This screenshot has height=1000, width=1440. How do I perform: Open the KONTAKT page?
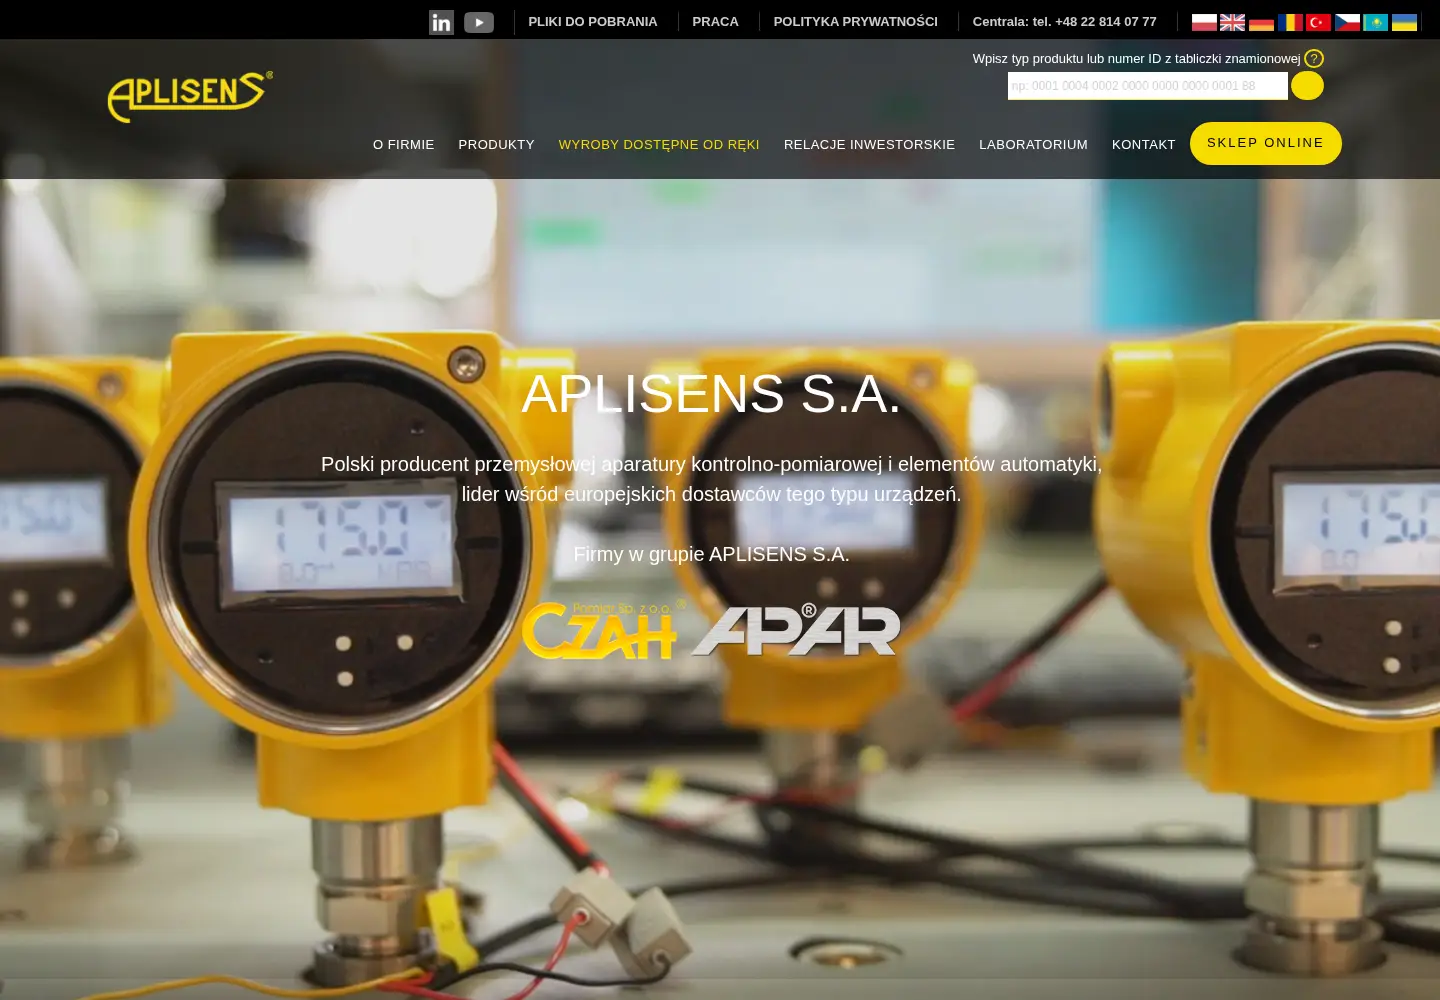(x=1144, y=145)
